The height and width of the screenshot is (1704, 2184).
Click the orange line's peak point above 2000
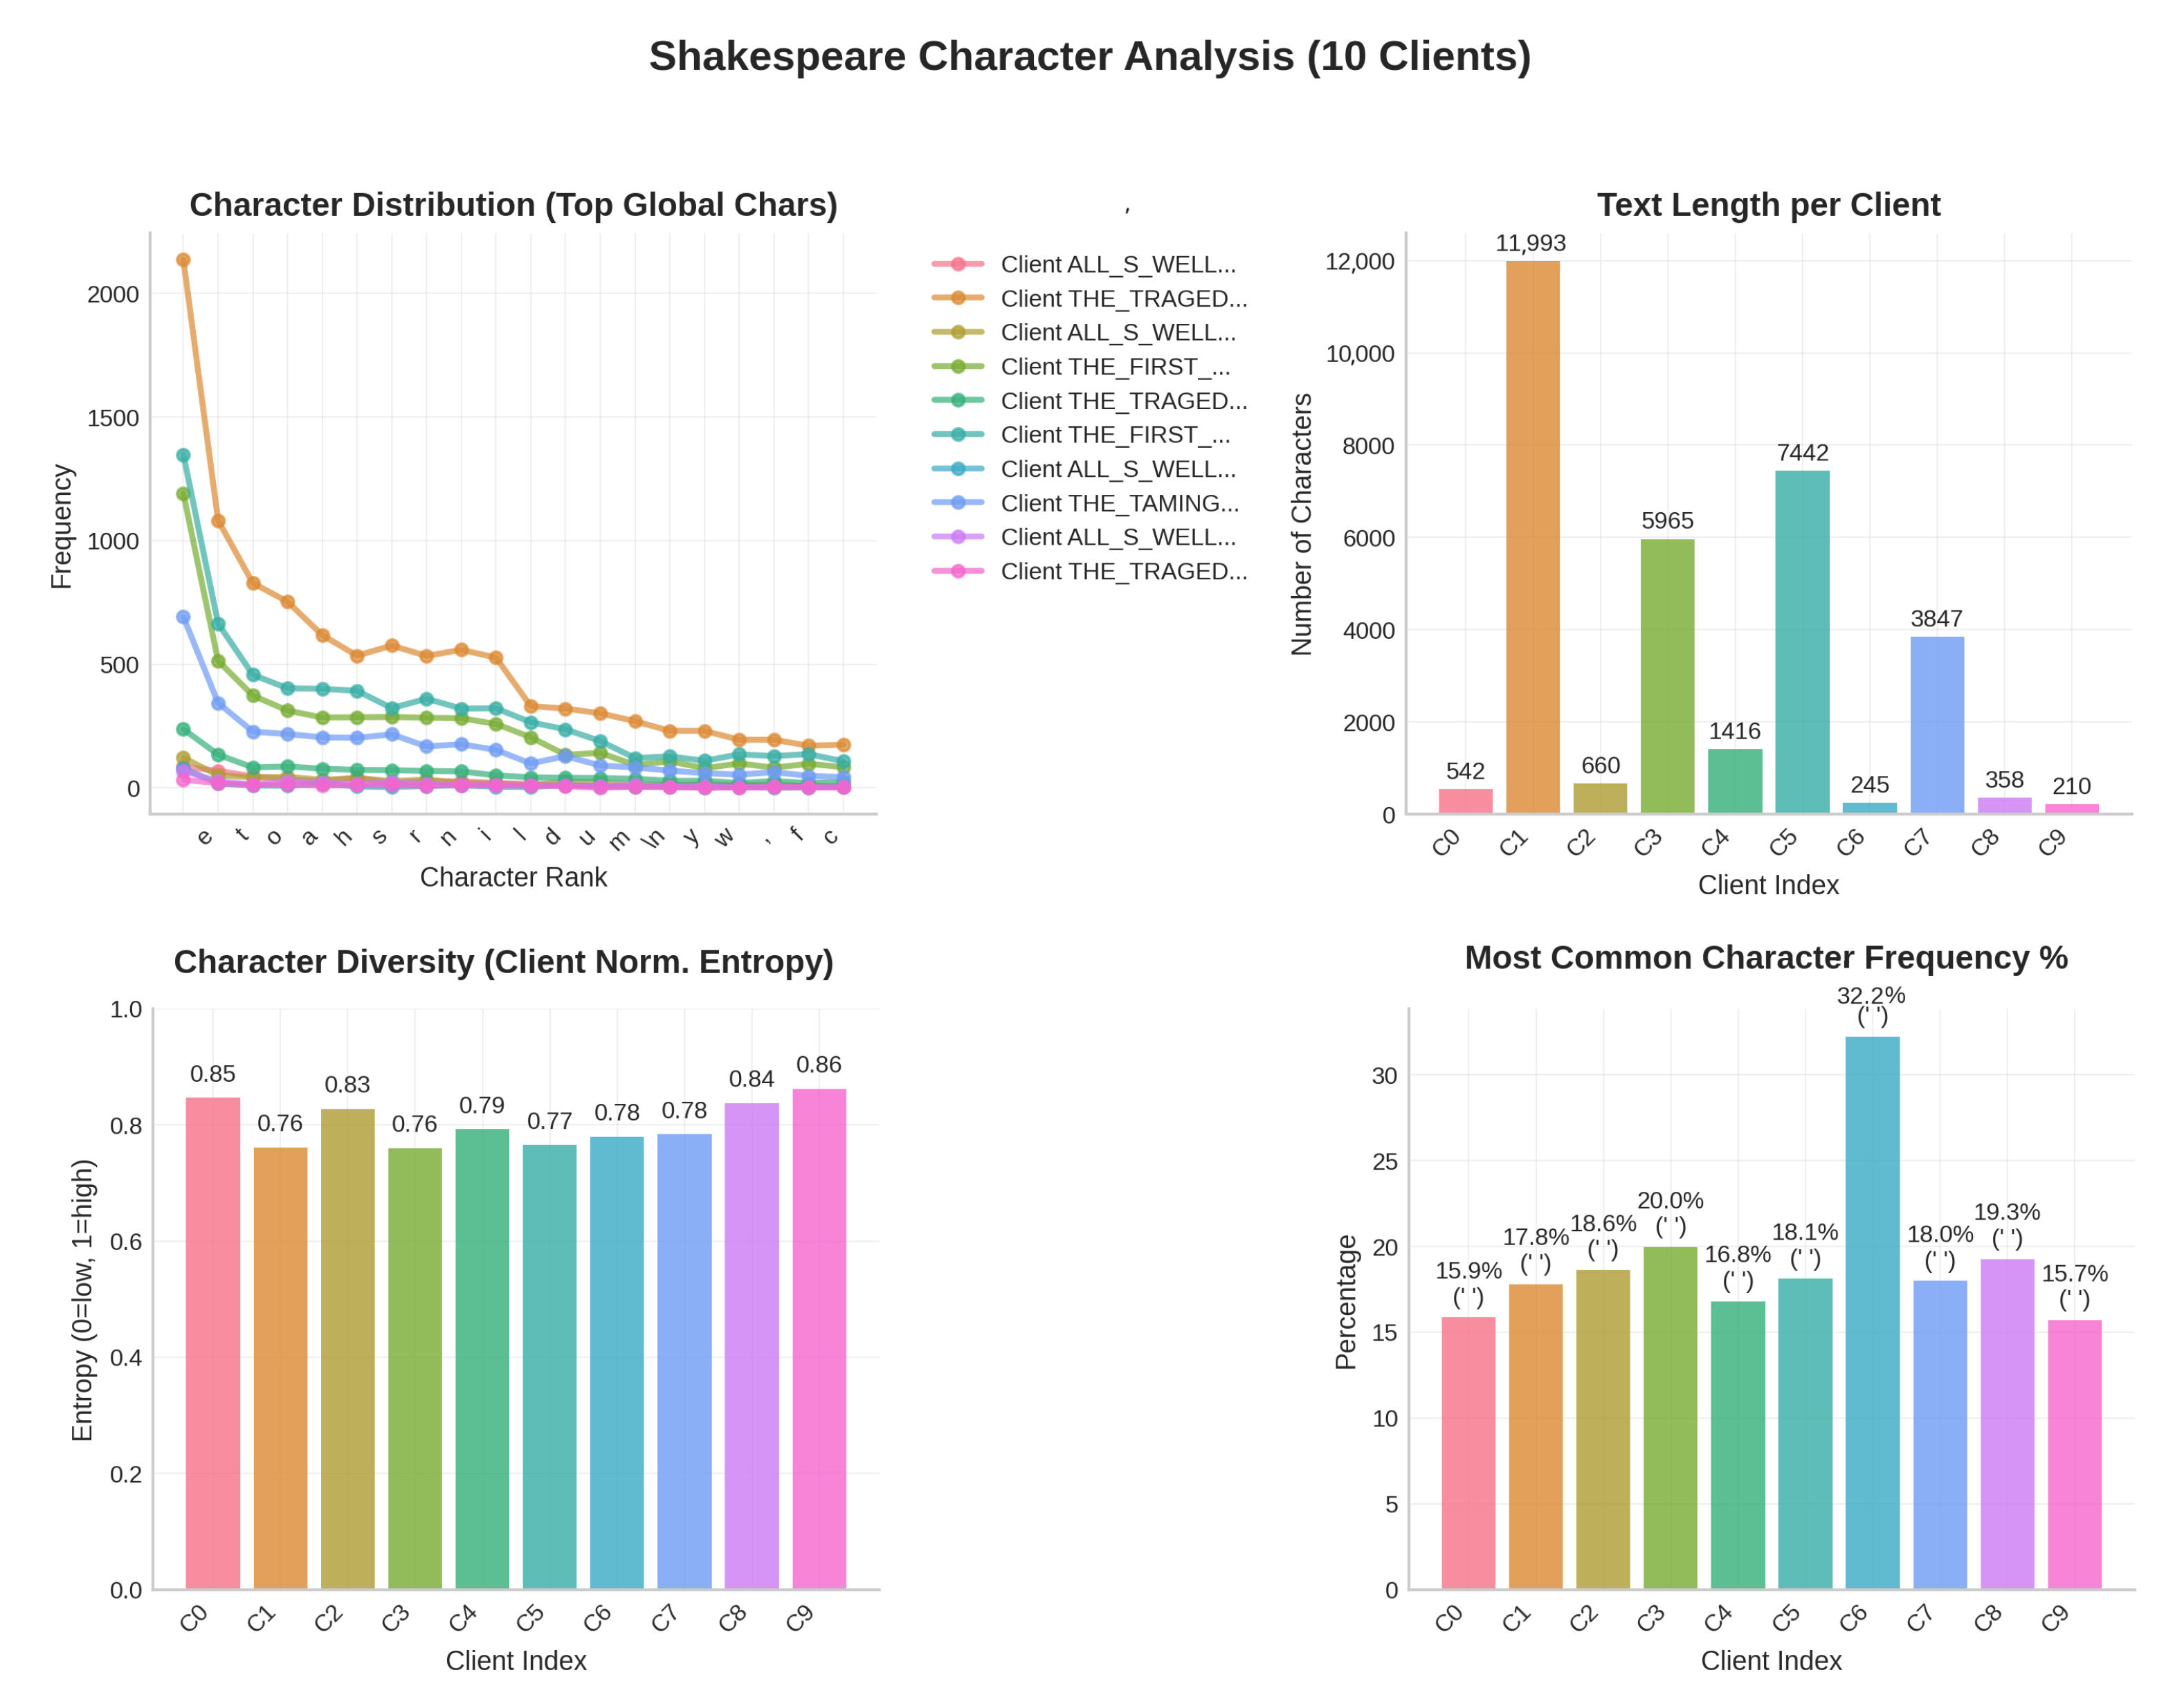click(x=183, y=260)
